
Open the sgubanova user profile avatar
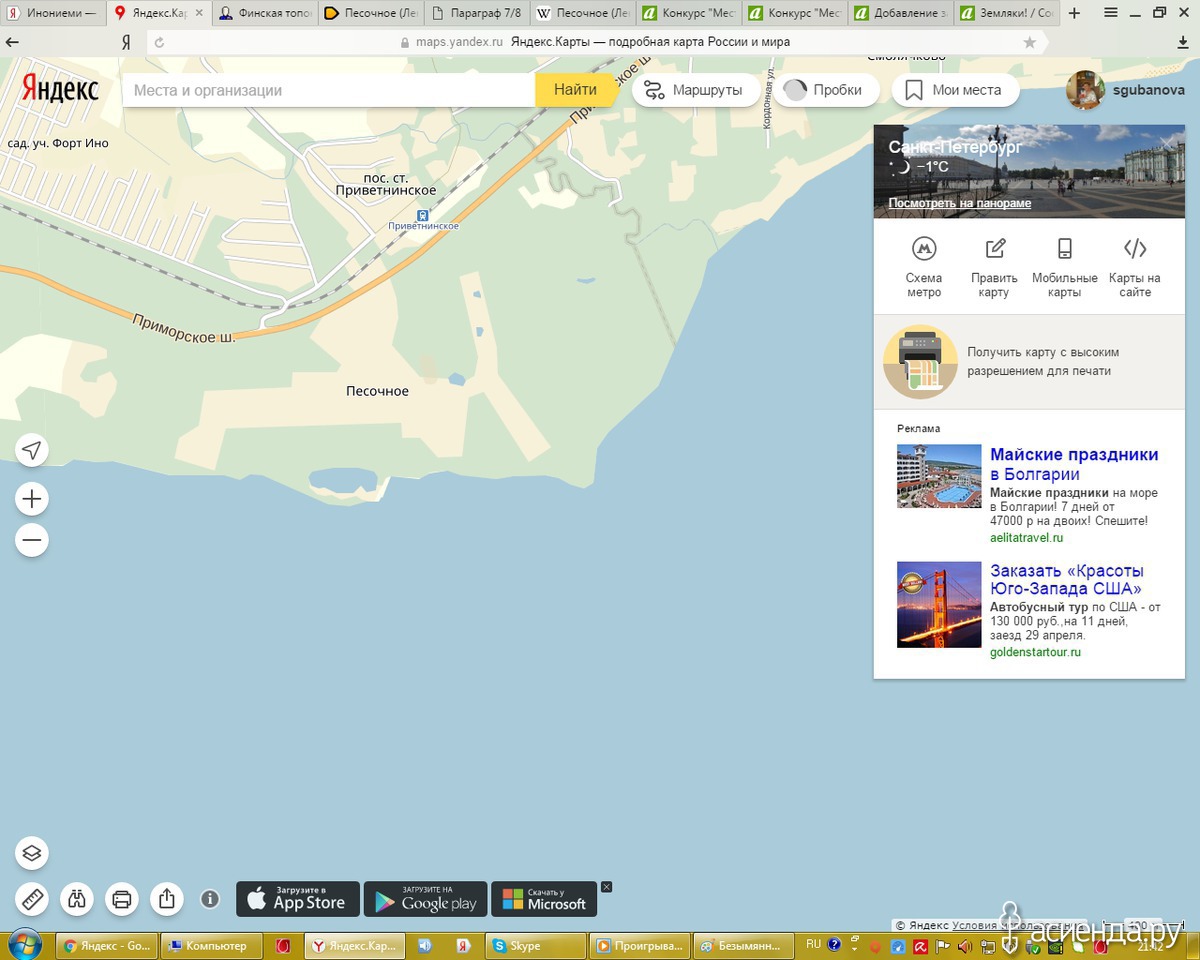[x=1085, y=90]
